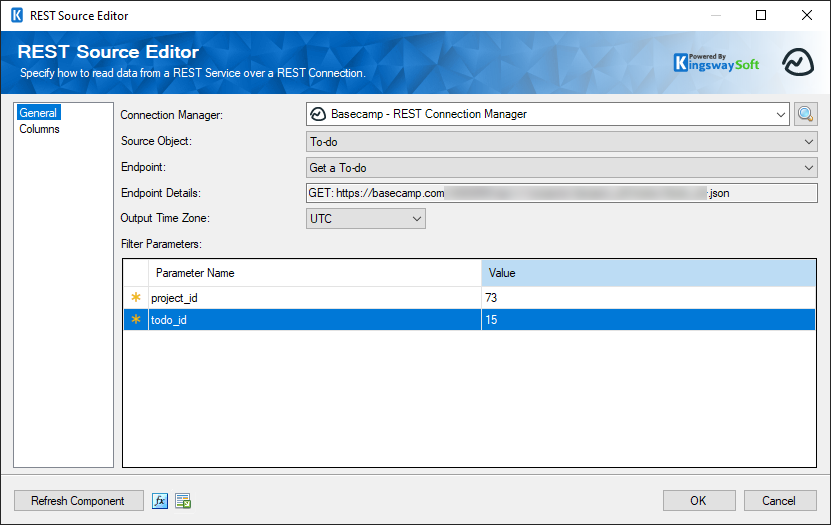The width and height of the screenshot is (831, 525).
Task: Click the Connection Manager label
Action: pos(171,115)
